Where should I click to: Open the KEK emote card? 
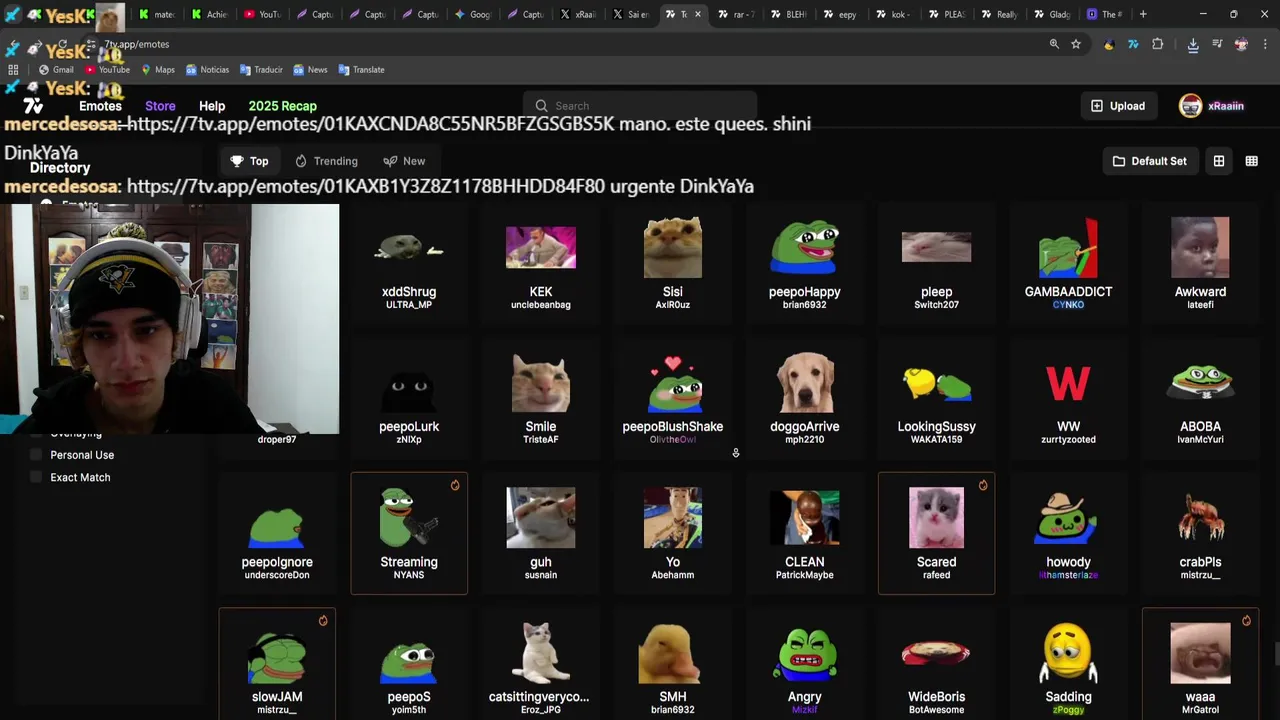[541, 262]
